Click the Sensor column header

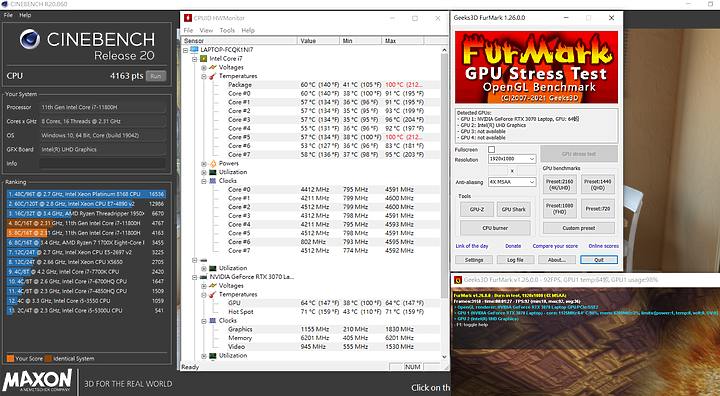(x=239, y=41)
